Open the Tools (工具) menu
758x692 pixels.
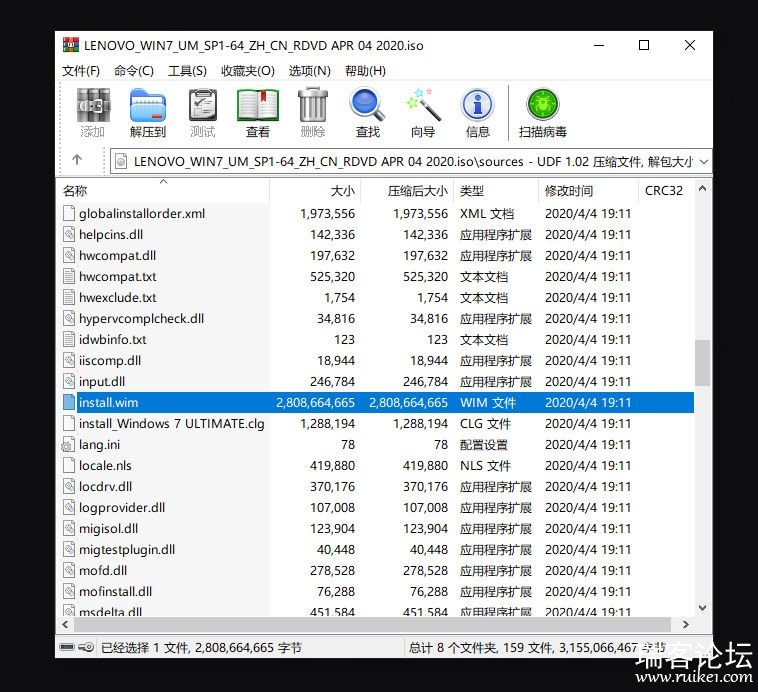tap(187, 71)
